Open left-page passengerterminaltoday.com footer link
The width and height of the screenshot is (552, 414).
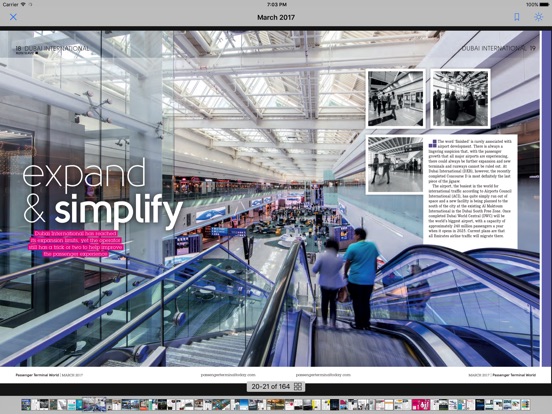pyautogui.click(x=228, y=375)
